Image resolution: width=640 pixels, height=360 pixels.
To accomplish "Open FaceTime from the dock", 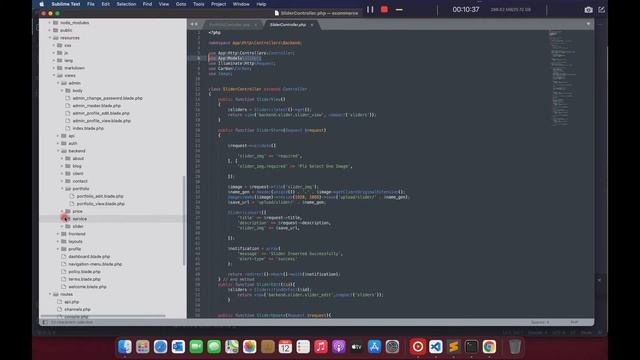I will (196, 347).
